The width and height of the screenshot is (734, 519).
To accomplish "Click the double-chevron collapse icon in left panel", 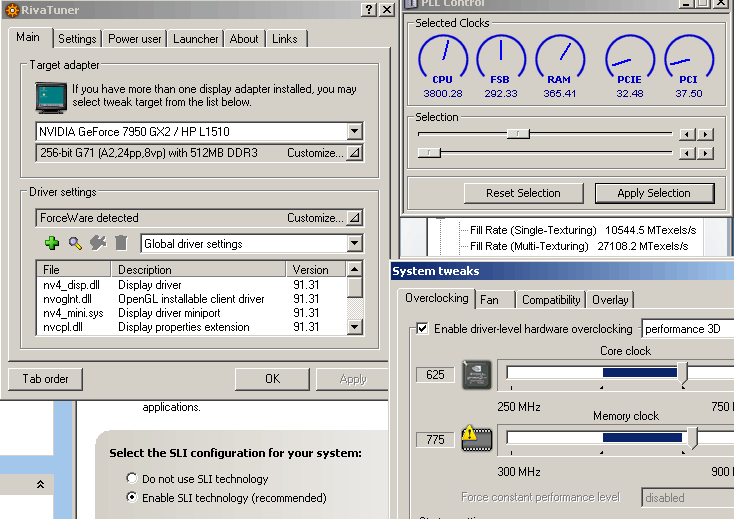I will click(40, 484).
